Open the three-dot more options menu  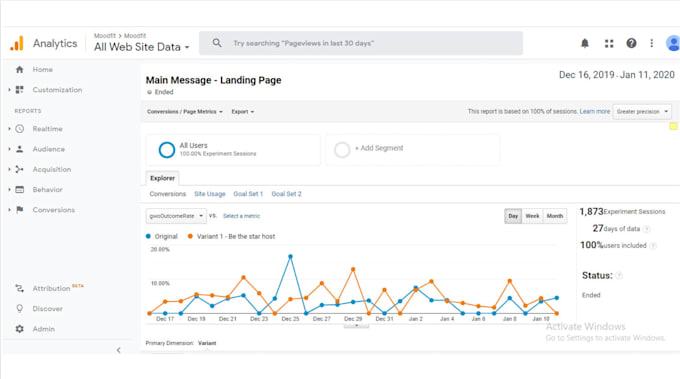point(651,43)
